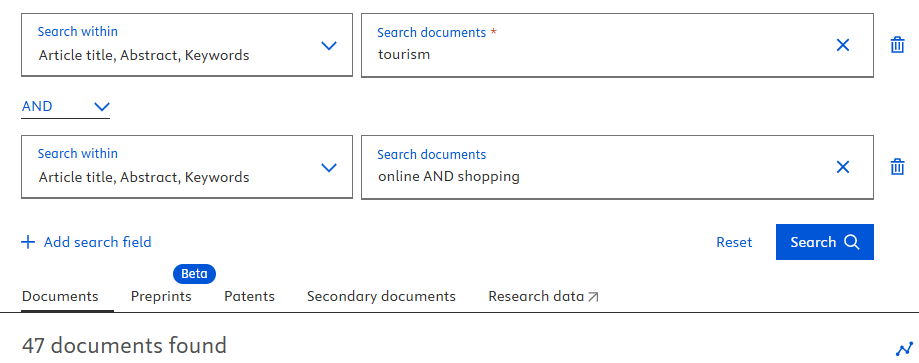Open the Secondary documents tab
Screen dimensions: 919x363
coord(381,296)
